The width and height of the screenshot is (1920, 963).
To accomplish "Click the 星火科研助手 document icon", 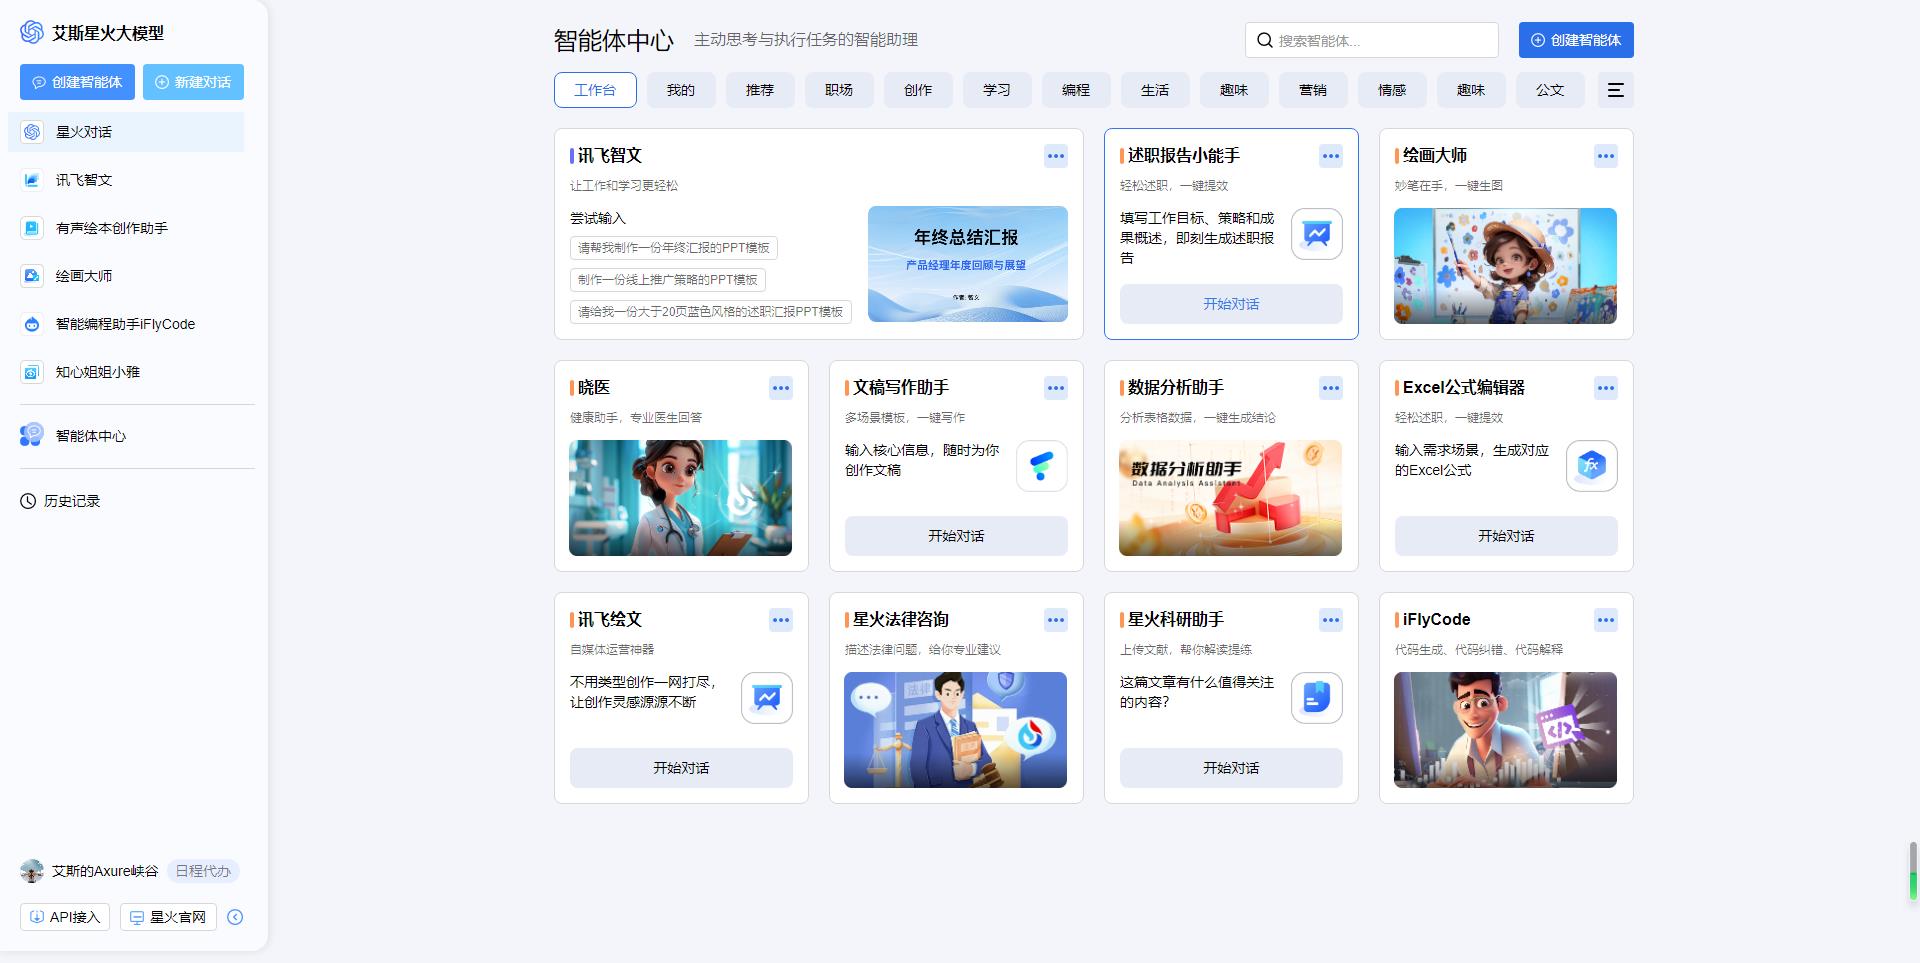I will click(1317, 698).
